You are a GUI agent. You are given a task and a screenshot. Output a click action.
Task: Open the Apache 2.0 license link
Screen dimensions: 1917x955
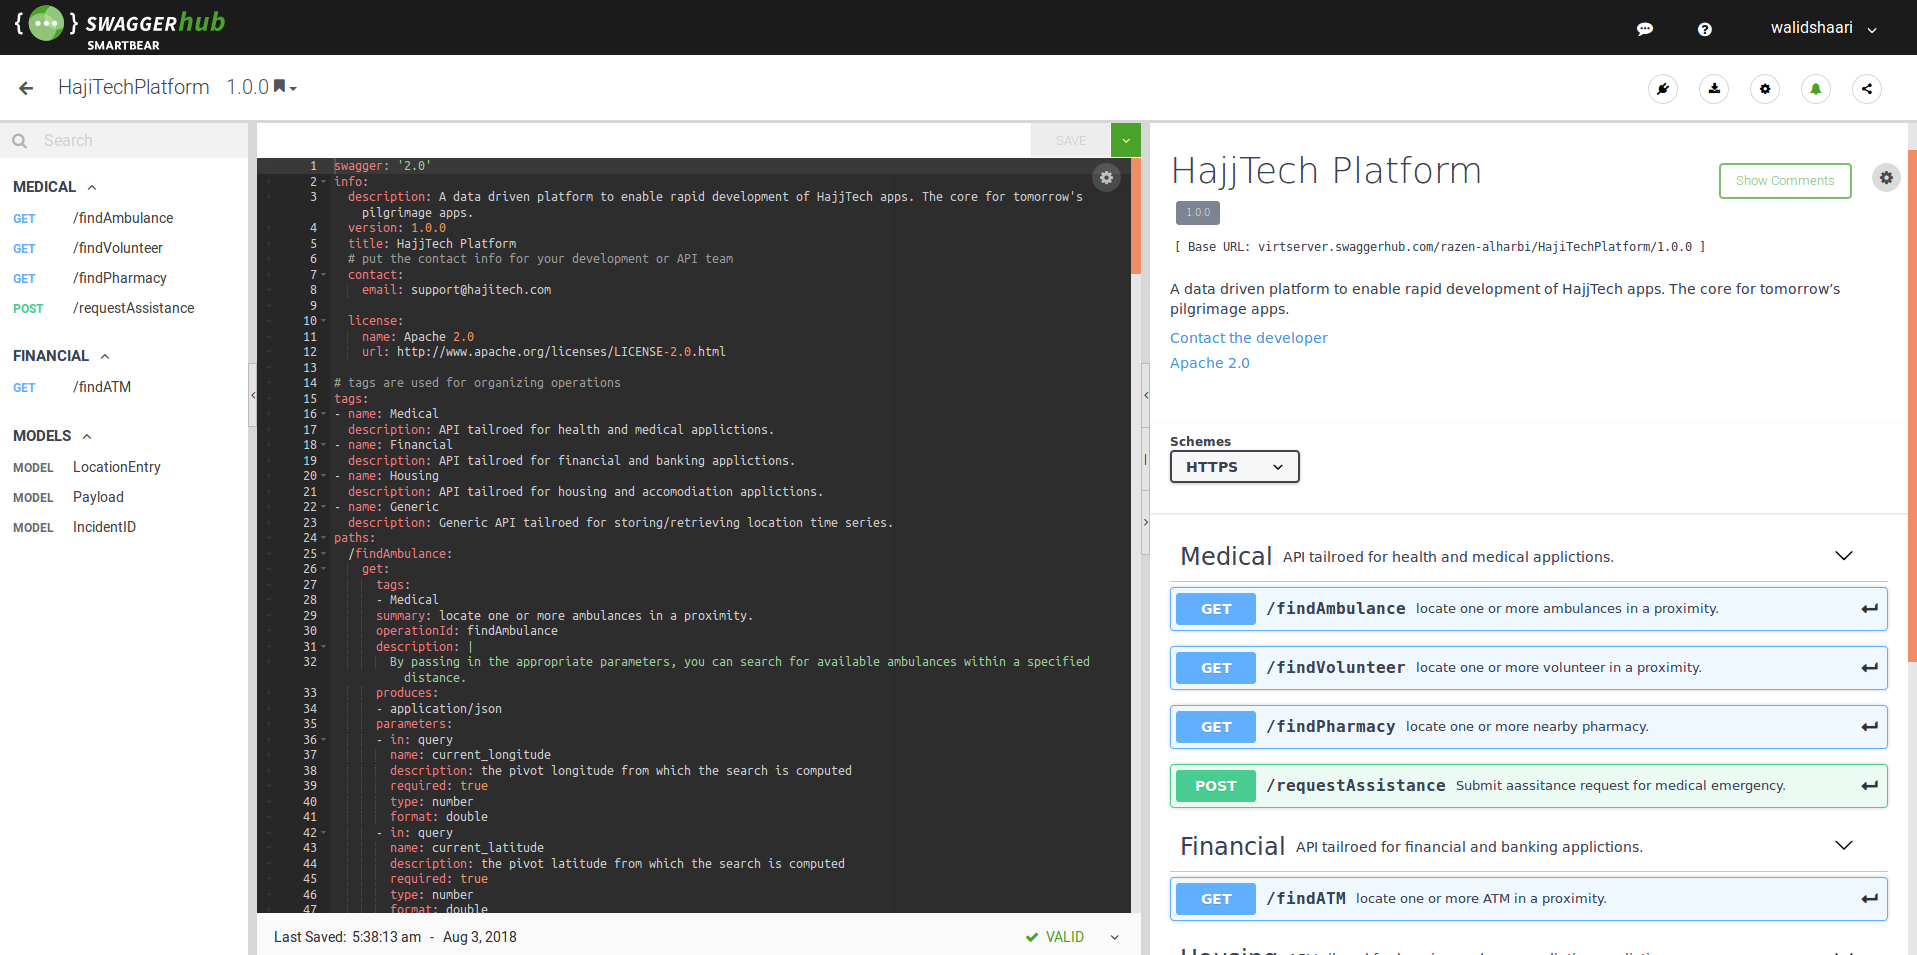tap(1210, 363)
